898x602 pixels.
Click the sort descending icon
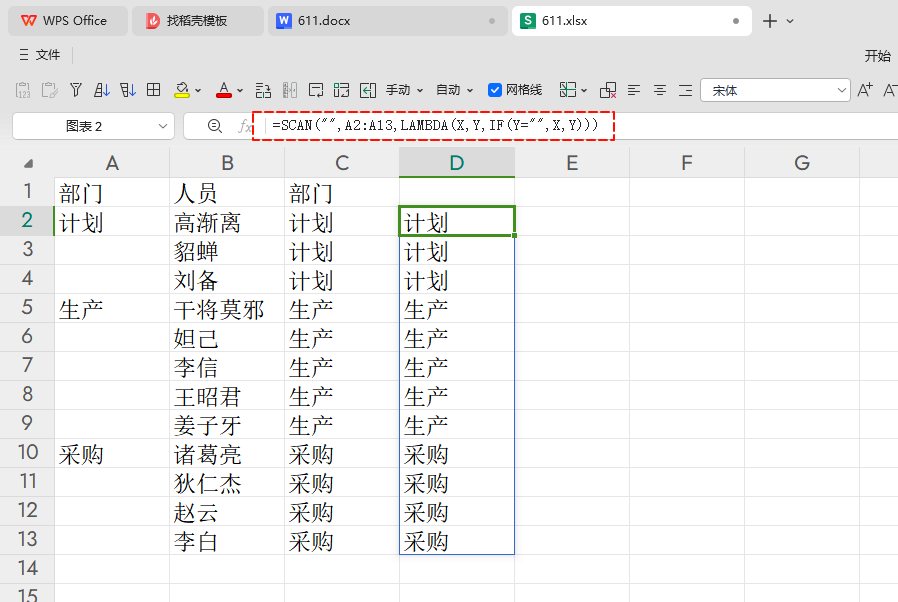(128, 90)
